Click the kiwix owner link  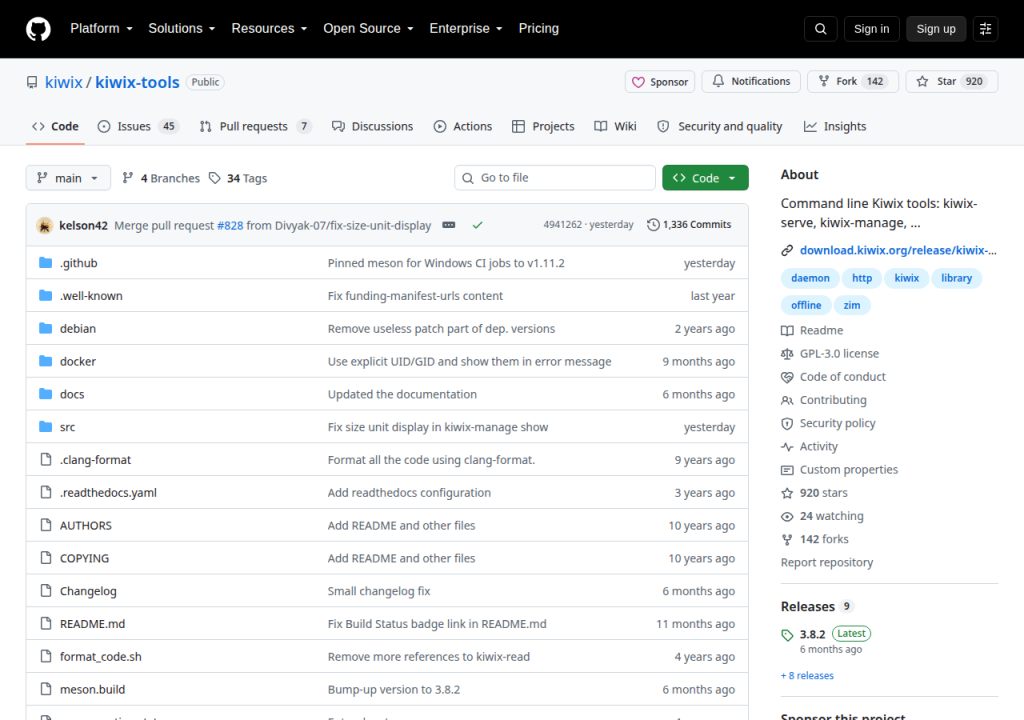coord(63,82)
